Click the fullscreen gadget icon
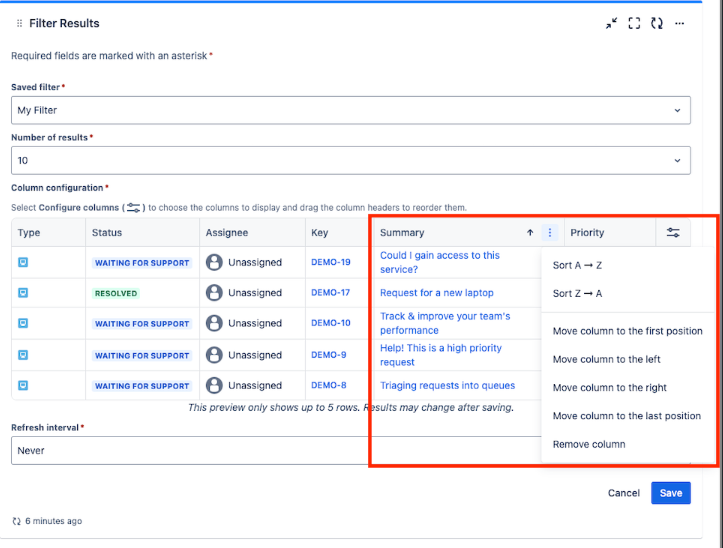The height and width of the screenshot is (548, 723). [x=634, y=24]
